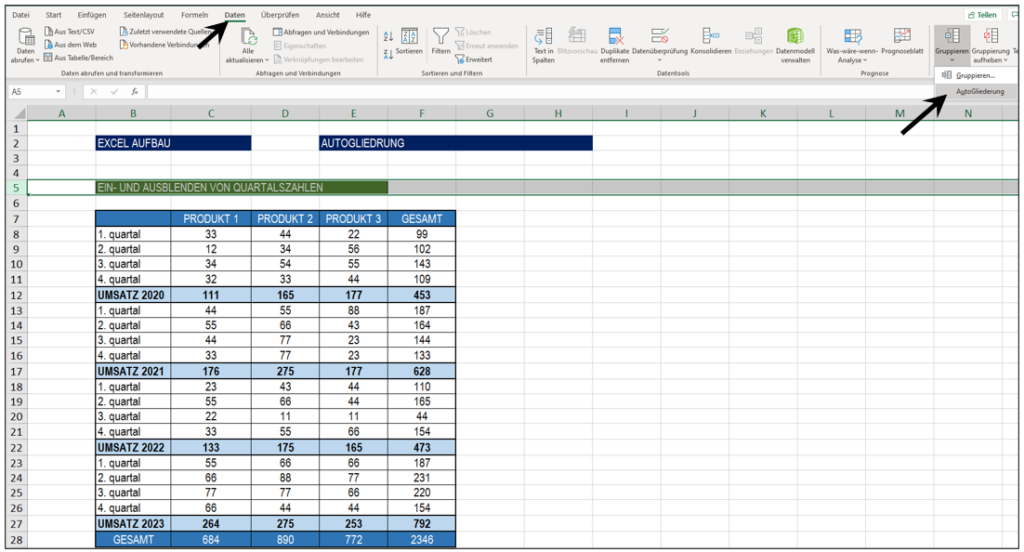This screenshot has width=1024, height=552.
Task: Switch to the Start tab
Action: [54, 14]
